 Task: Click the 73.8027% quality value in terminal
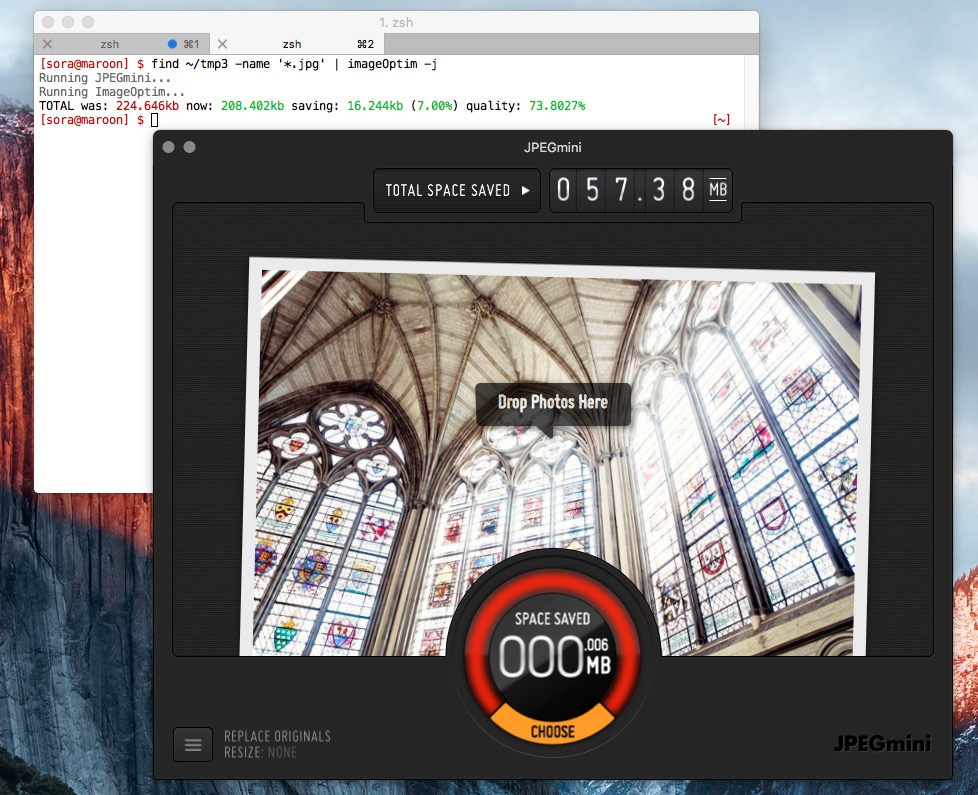[x=557, y=106]
